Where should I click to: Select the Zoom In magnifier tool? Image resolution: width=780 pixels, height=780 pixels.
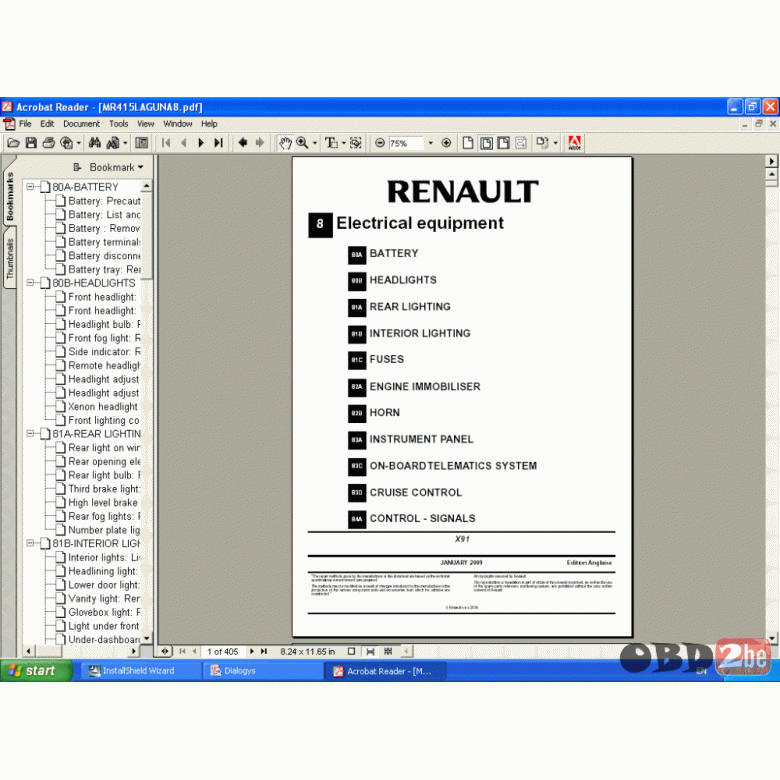(302, 143)
